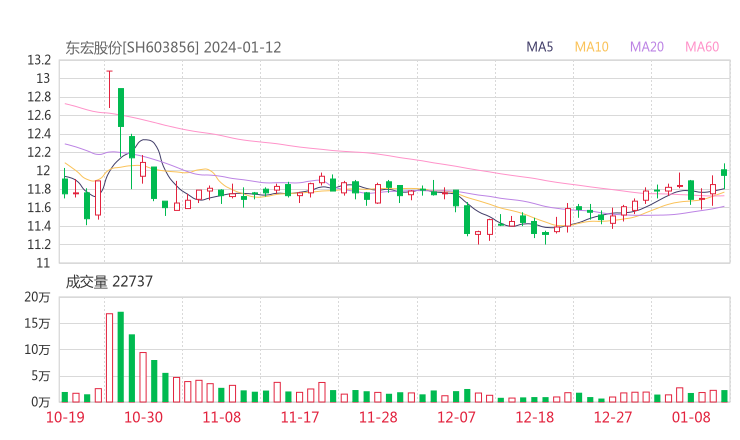Click the chart title 东宏股份[SH603856] 2024-01-12
Viewport: 740px width, 440px height.
[173, 47]
